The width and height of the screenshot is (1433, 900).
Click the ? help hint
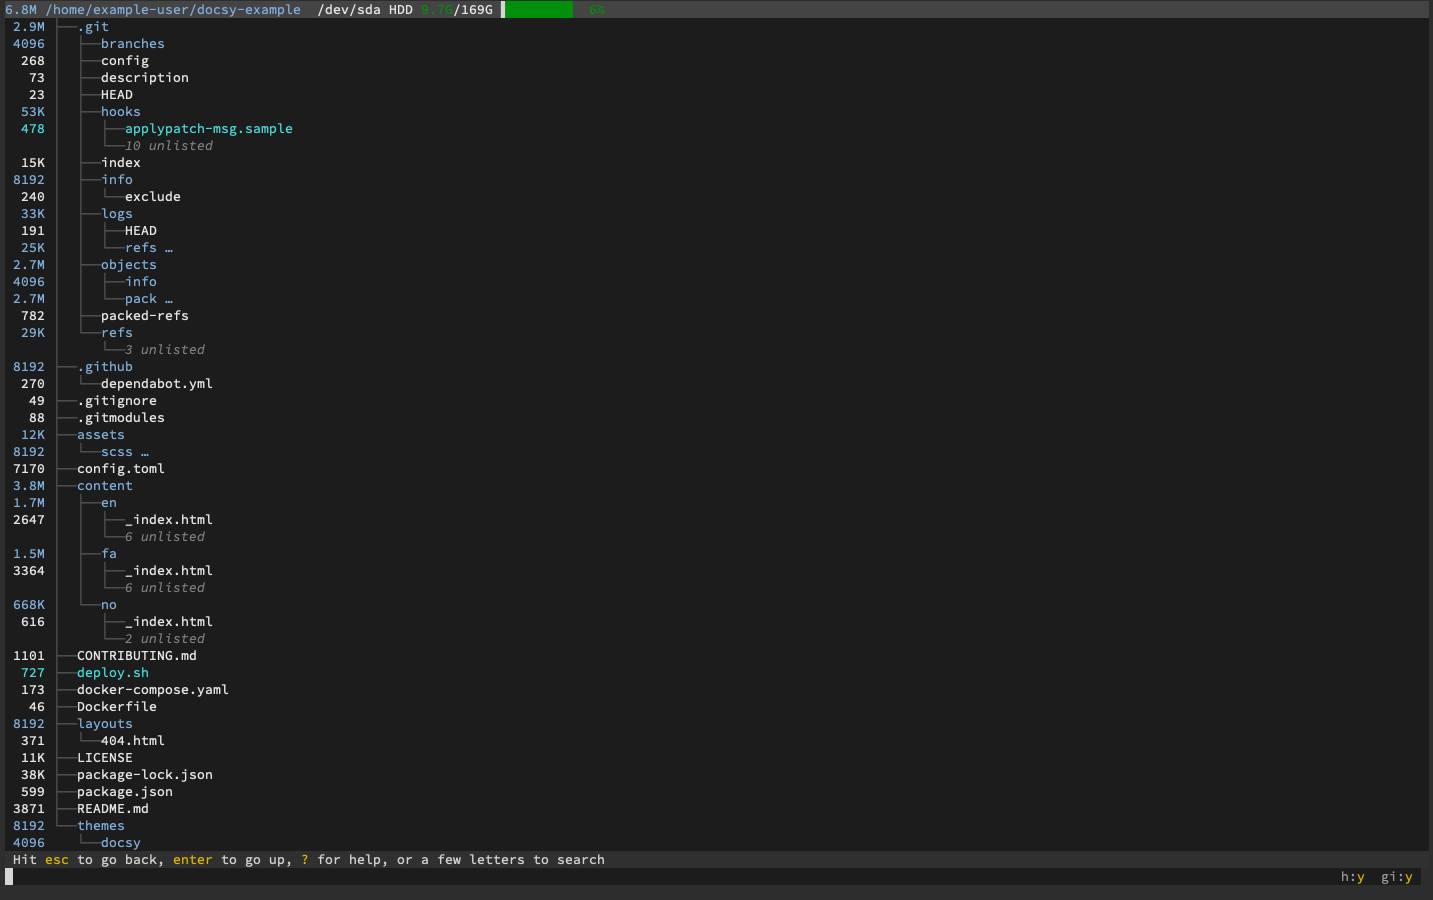pos(303,859)
